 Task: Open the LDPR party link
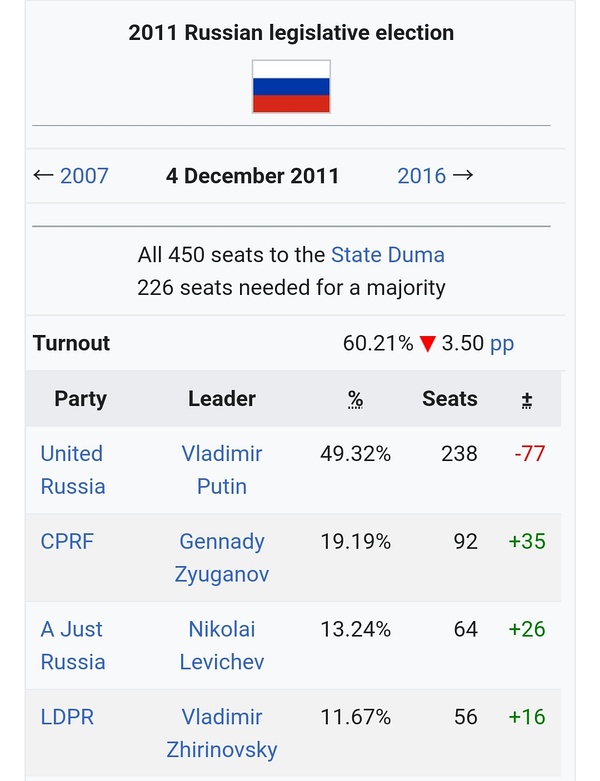(67, 717)
